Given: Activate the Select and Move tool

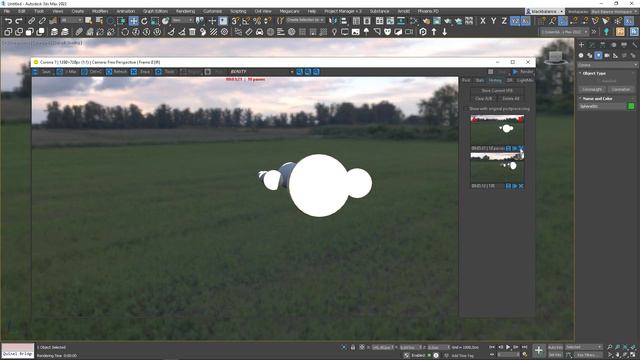Looking at the screenshot, I should (x=133, y=21).
